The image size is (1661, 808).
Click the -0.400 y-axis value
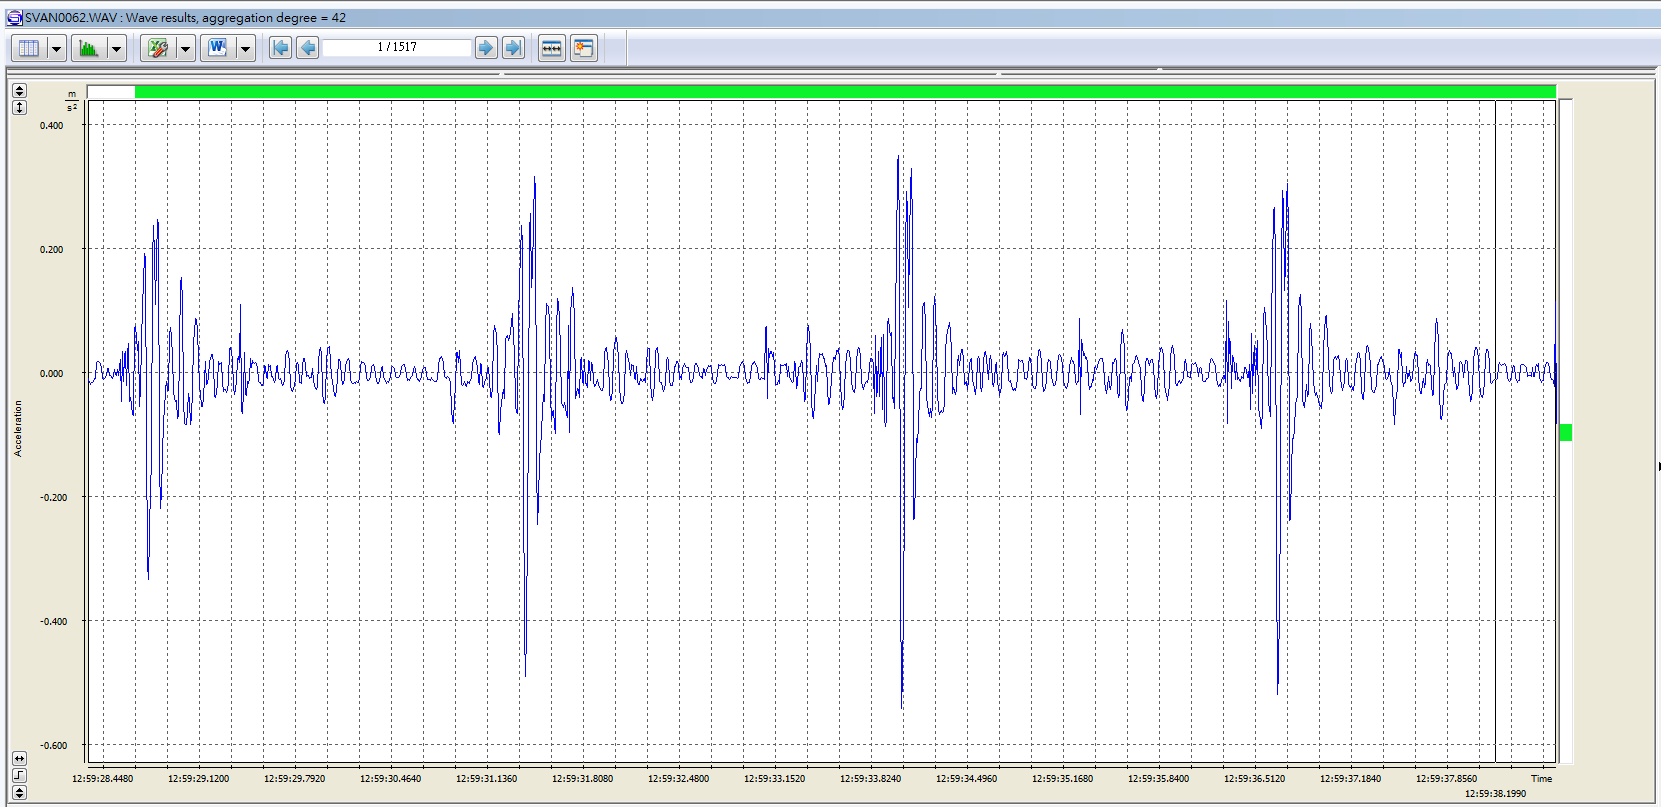point(53,622)
